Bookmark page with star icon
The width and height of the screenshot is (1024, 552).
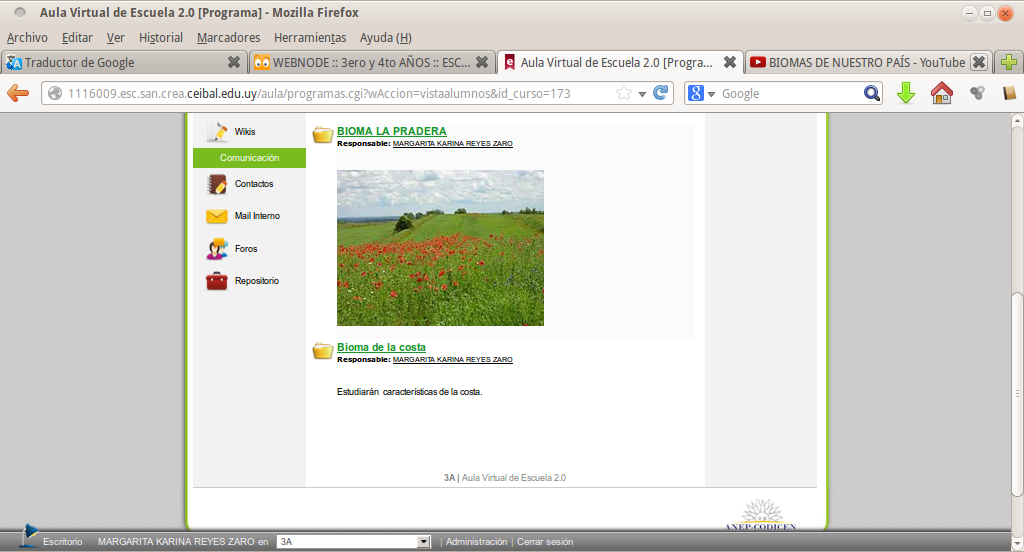624,93
